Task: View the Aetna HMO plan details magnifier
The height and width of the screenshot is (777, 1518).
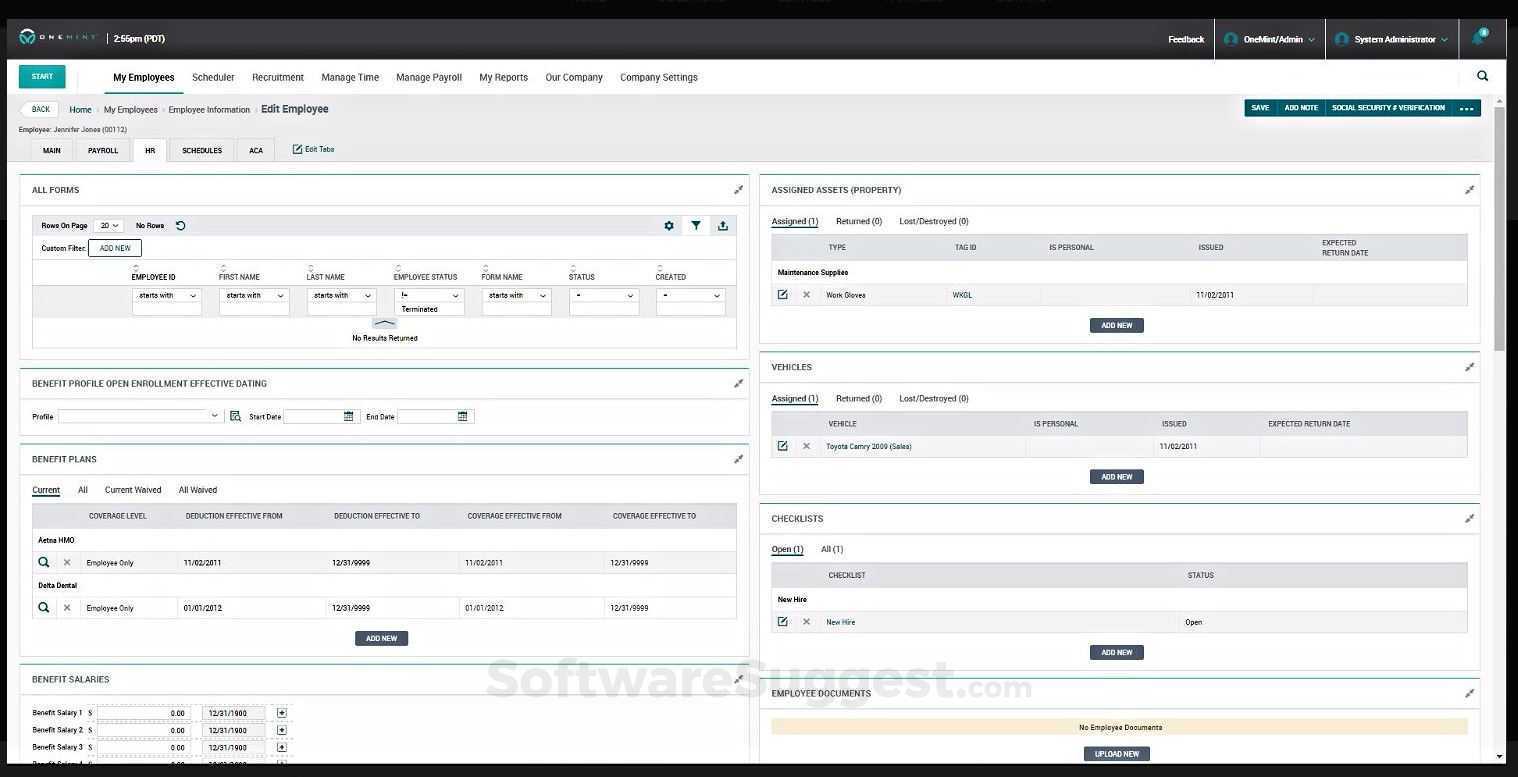Action: point(43,562)
